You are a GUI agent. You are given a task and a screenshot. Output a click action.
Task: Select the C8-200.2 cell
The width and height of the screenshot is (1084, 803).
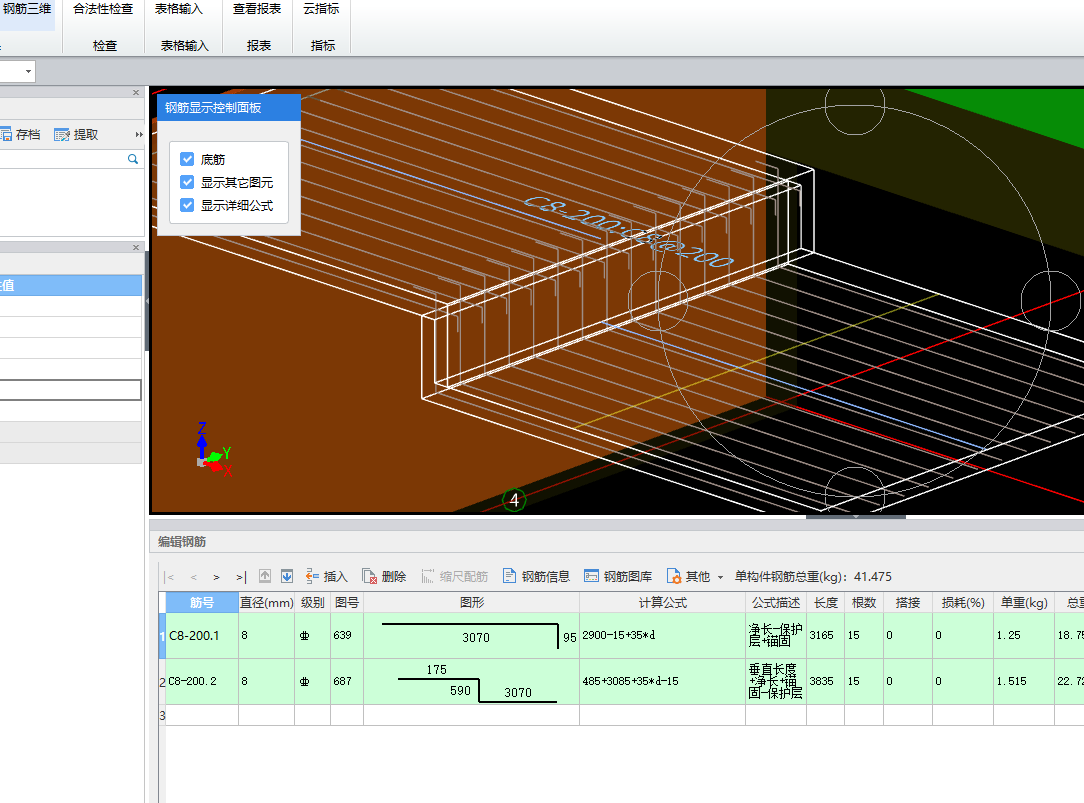pyautogui.click(x=202, y=681)
